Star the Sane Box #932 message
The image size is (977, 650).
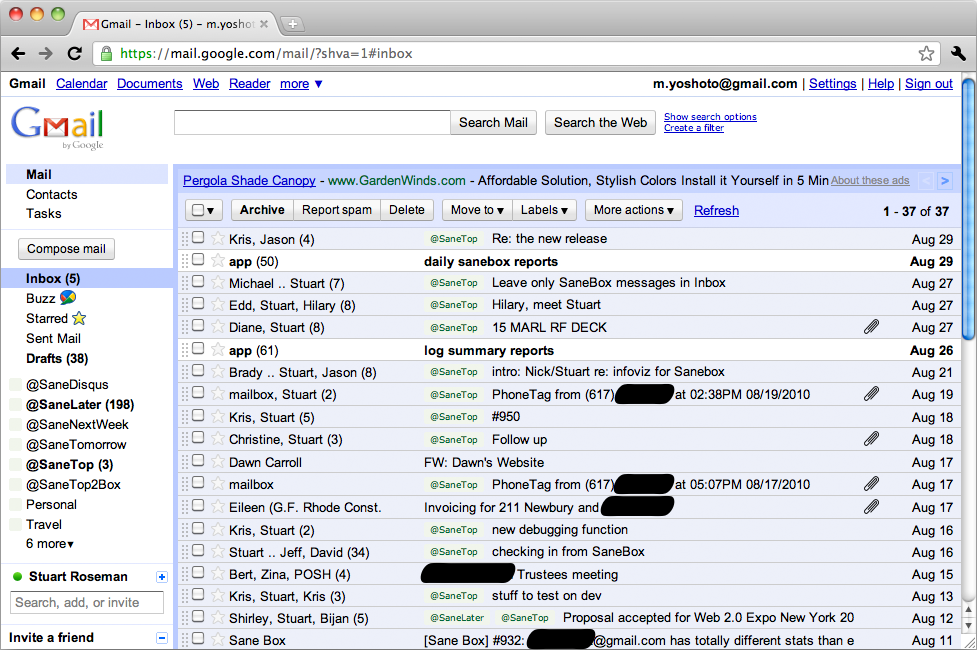click(217, 640)
